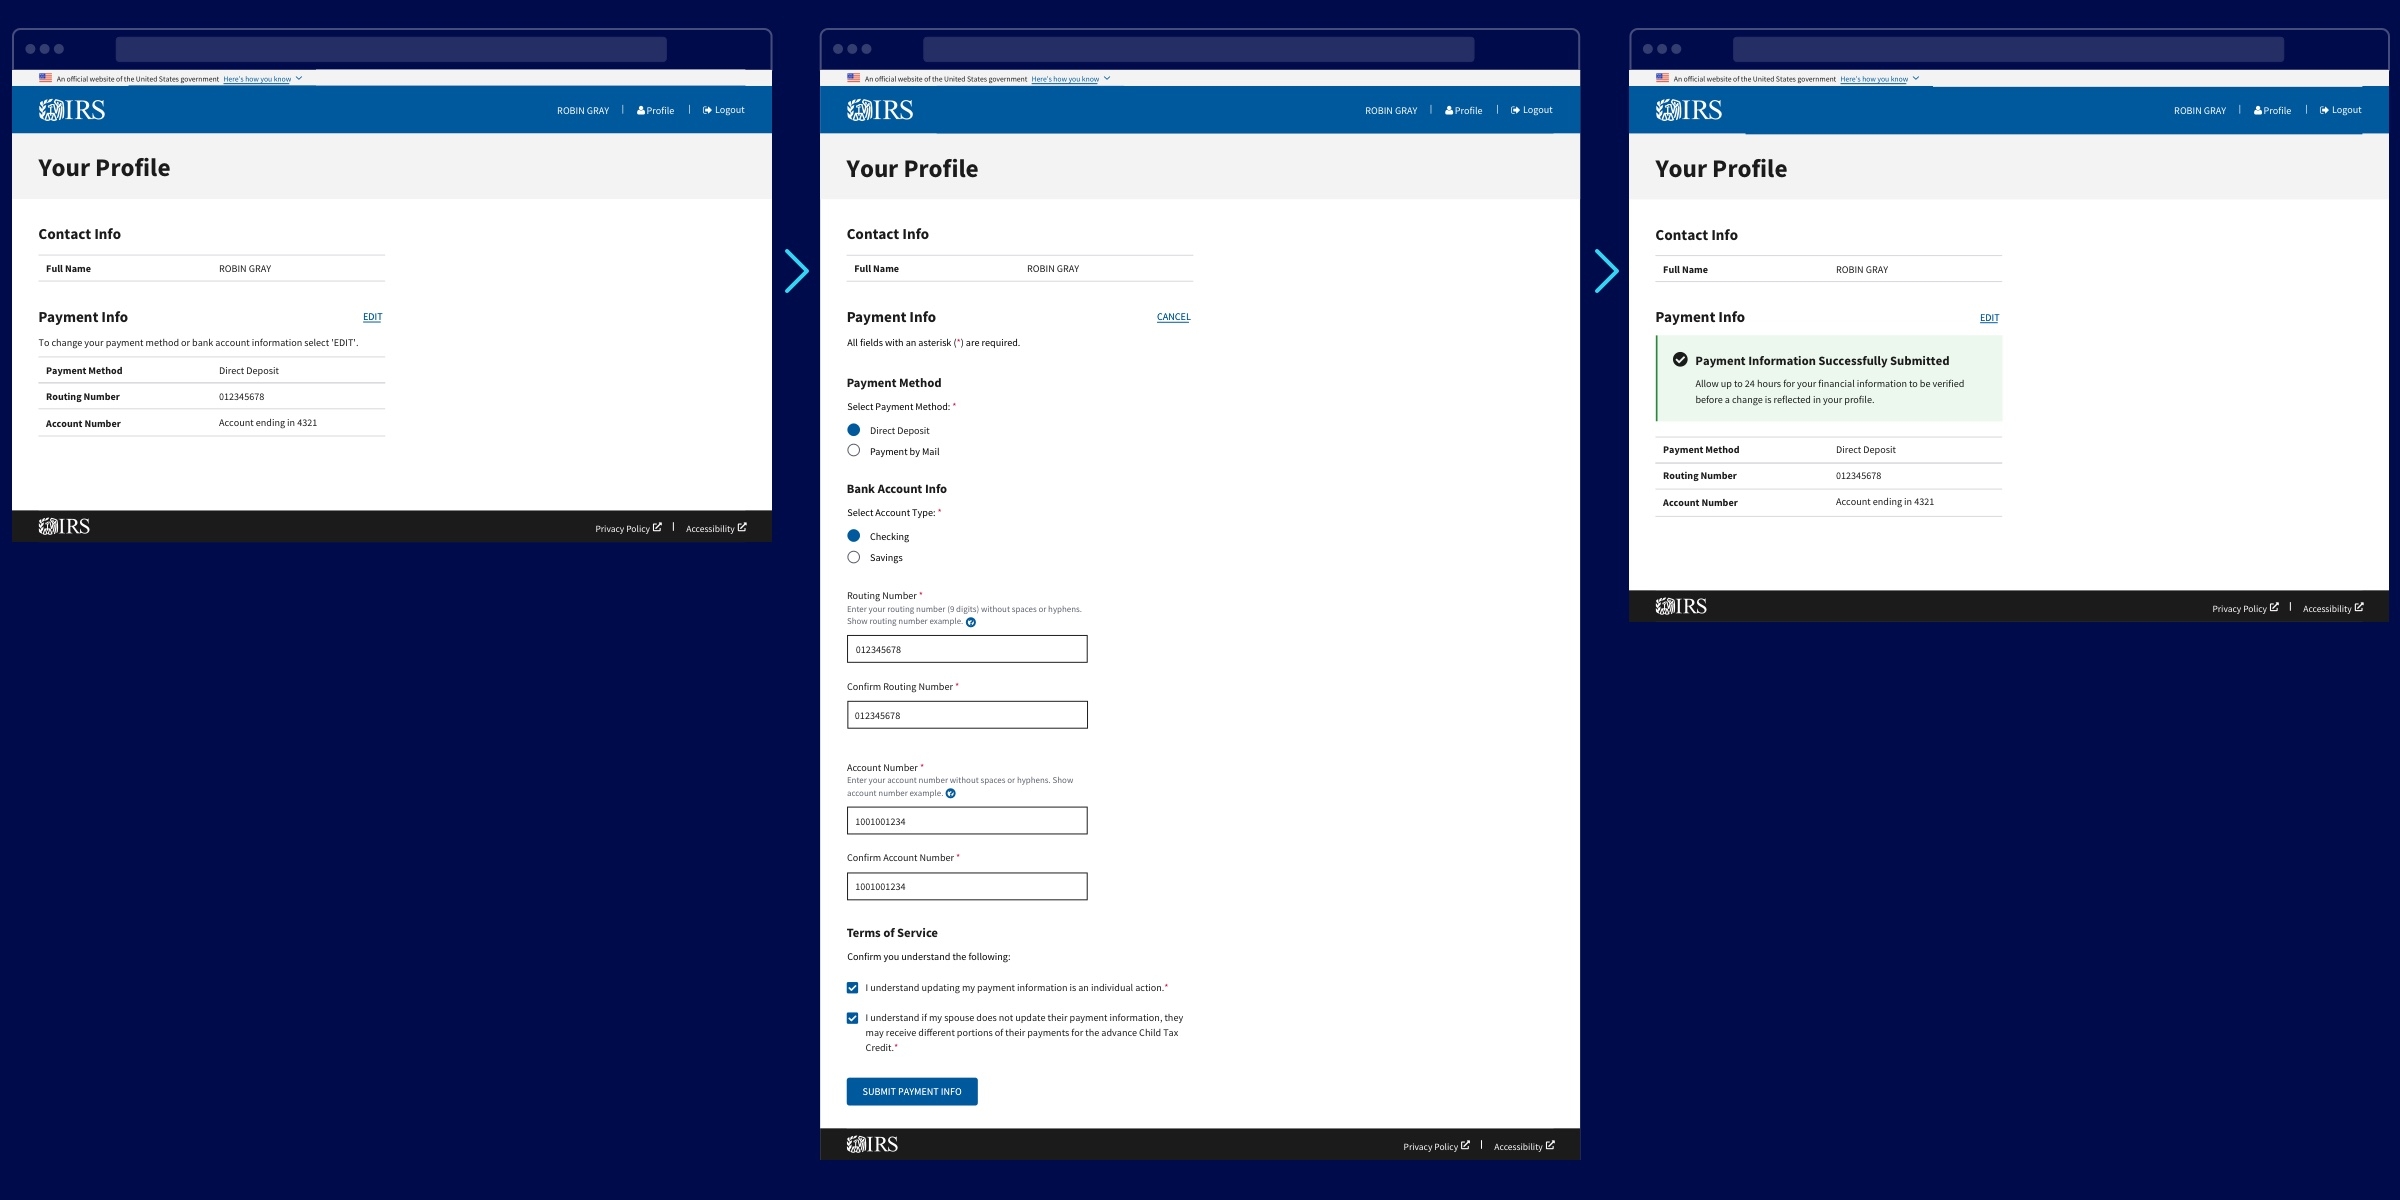Expand 'Here's how you know' in right window
This screenshot has width=2400, height=1200.
[1874, 79]
